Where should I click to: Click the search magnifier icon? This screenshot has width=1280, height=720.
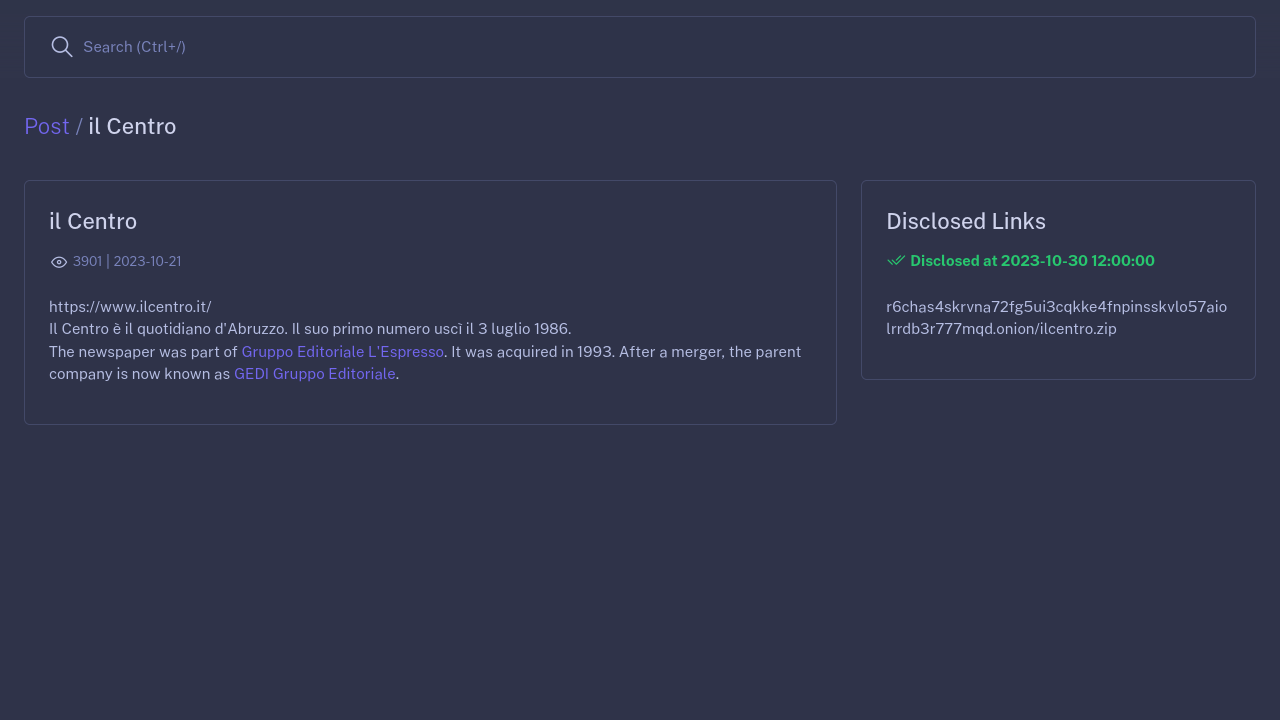click(x=62, y=47)
